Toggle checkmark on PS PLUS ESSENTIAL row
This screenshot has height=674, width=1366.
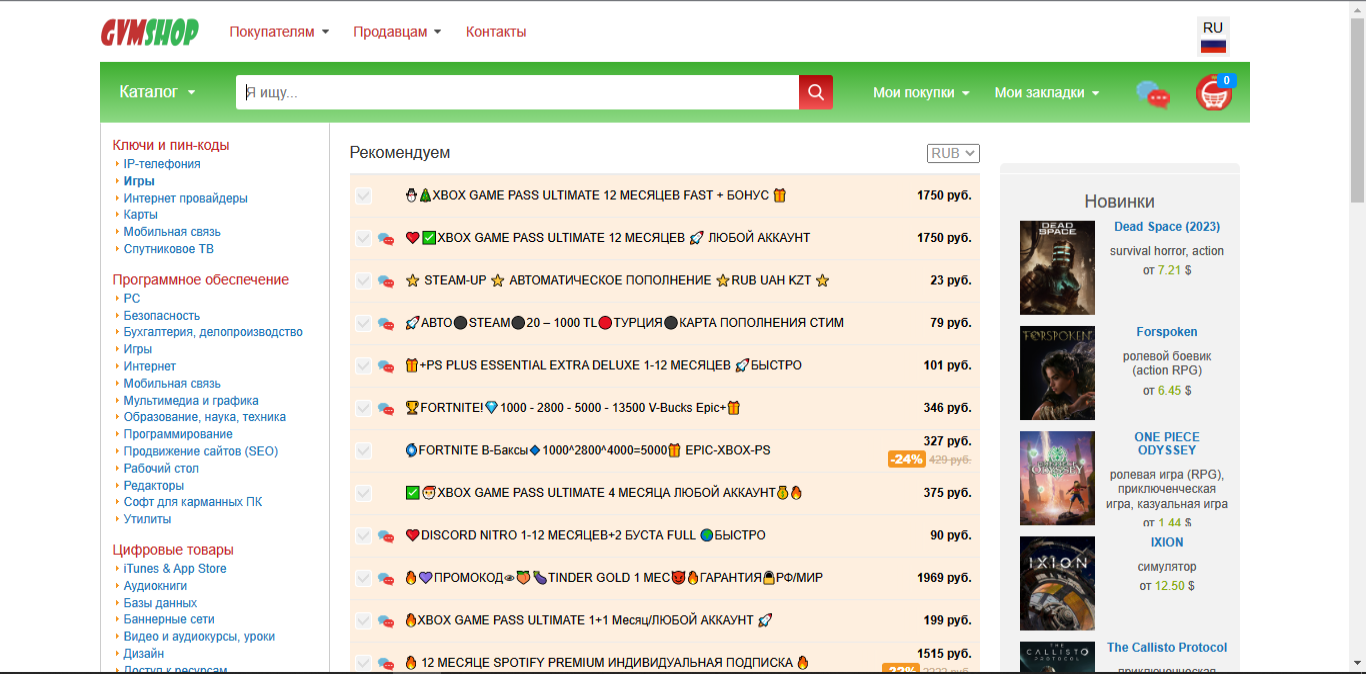click(363, 366)
